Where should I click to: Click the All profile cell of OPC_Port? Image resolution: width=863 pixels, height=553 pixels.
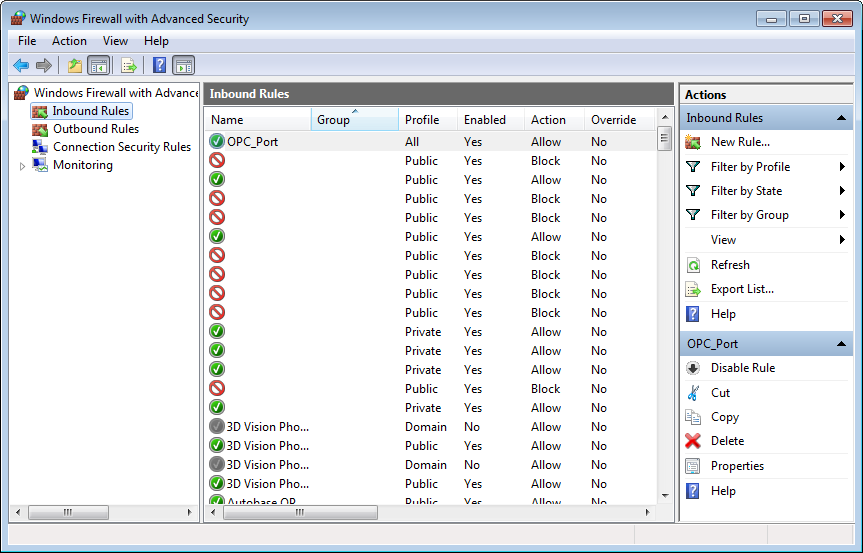(x=412, y=142)
